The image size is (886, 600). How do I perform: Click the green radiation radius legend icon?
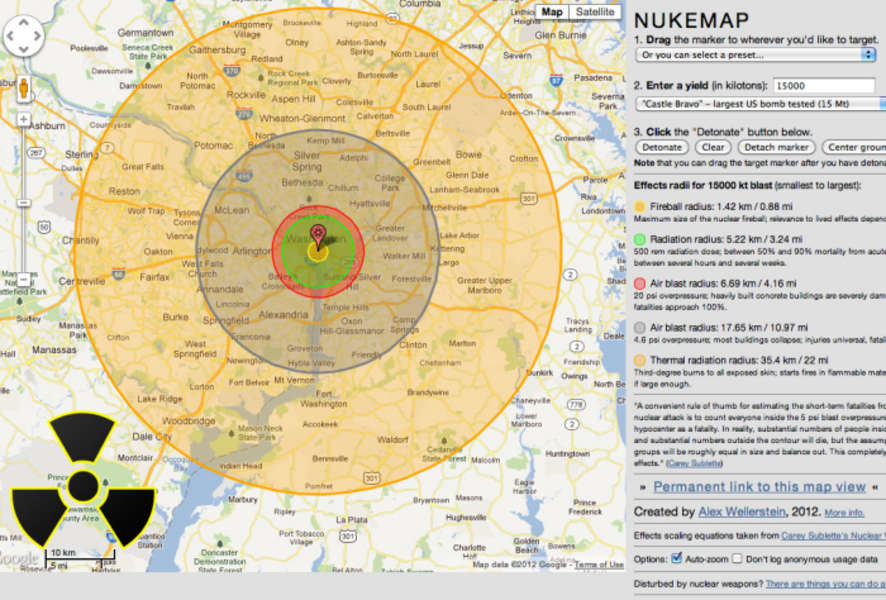click(x=641, y=240)
